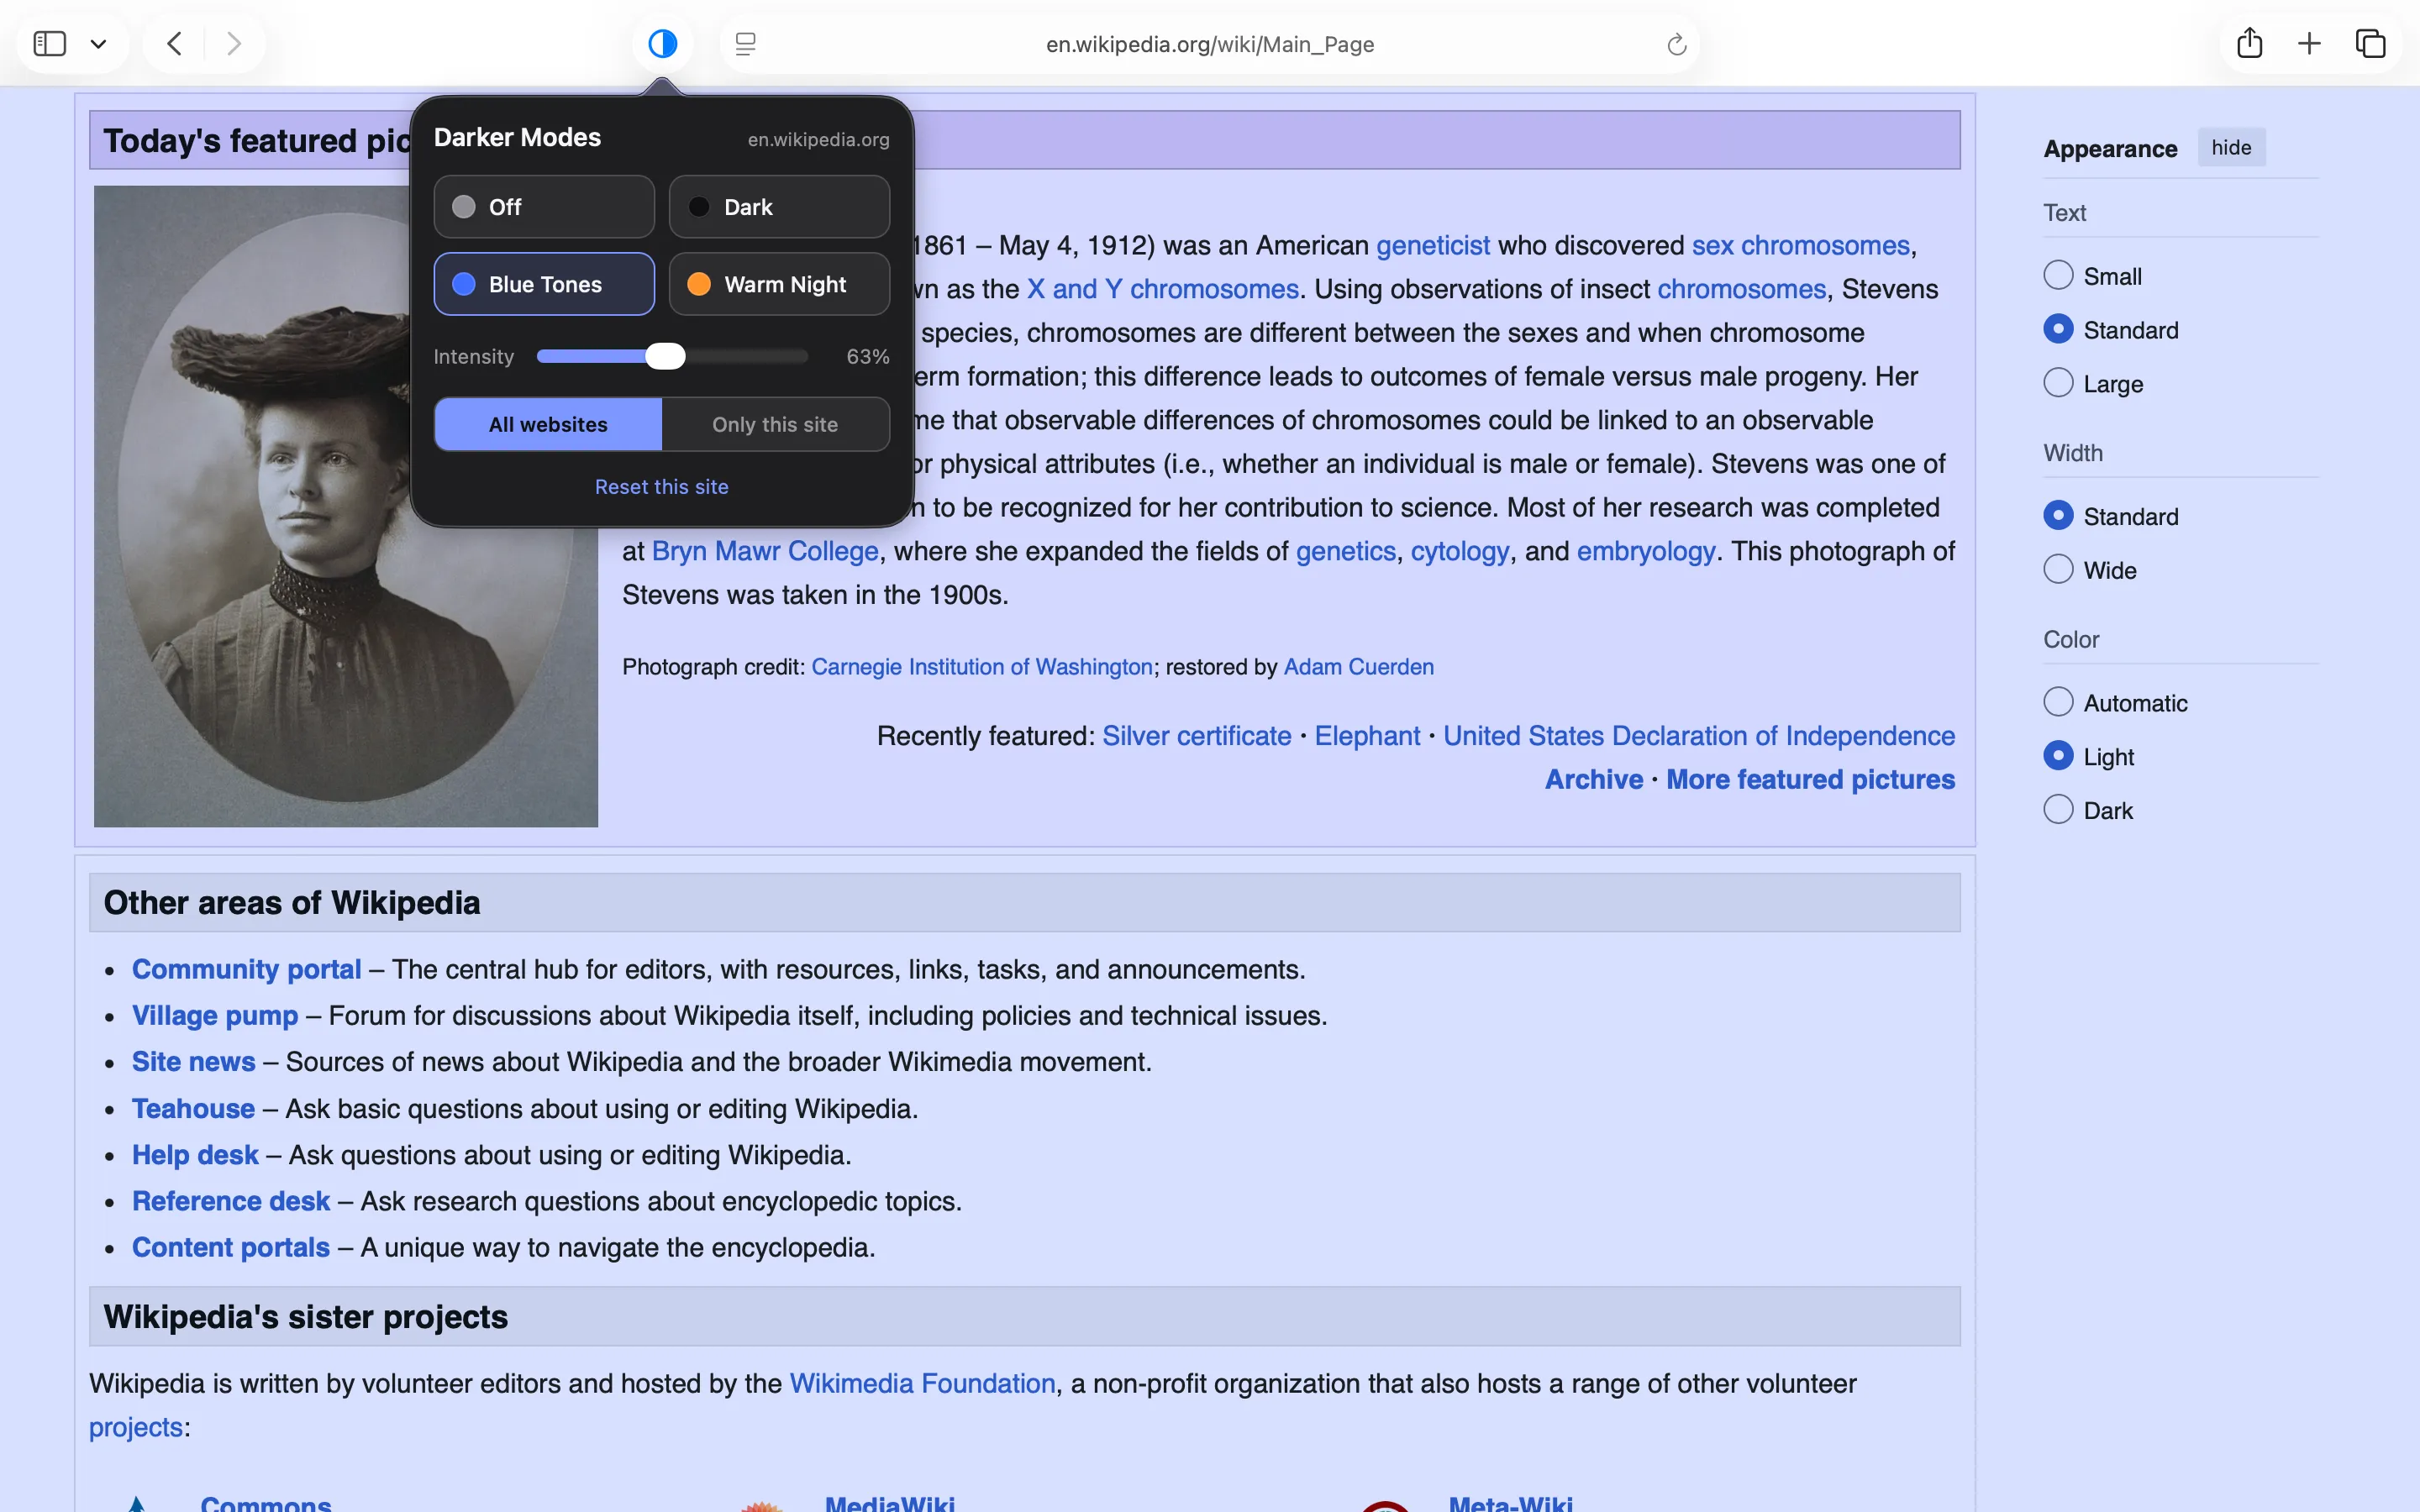Screen dimensions: 2420x1512
Task: Click the Darker Modes popup title
Action: click(517, 137)
